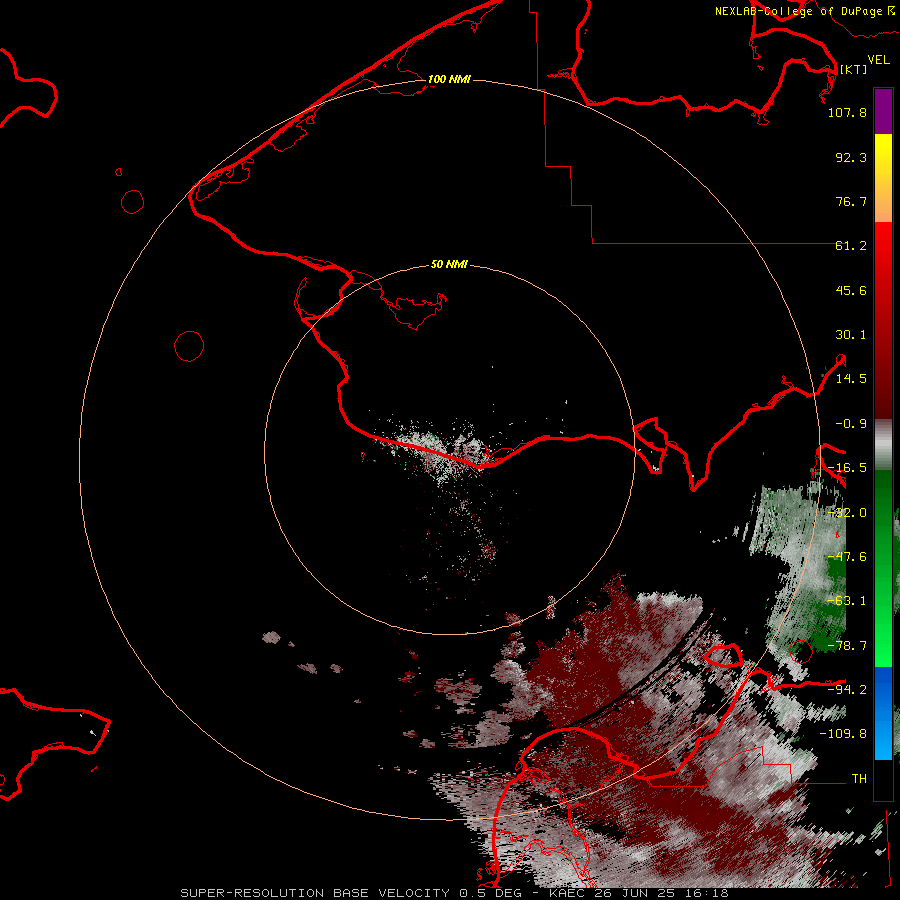This screenshot has height=900, width=900.
Task: Click the blue segment of velocity color bar
Action: 883,713
